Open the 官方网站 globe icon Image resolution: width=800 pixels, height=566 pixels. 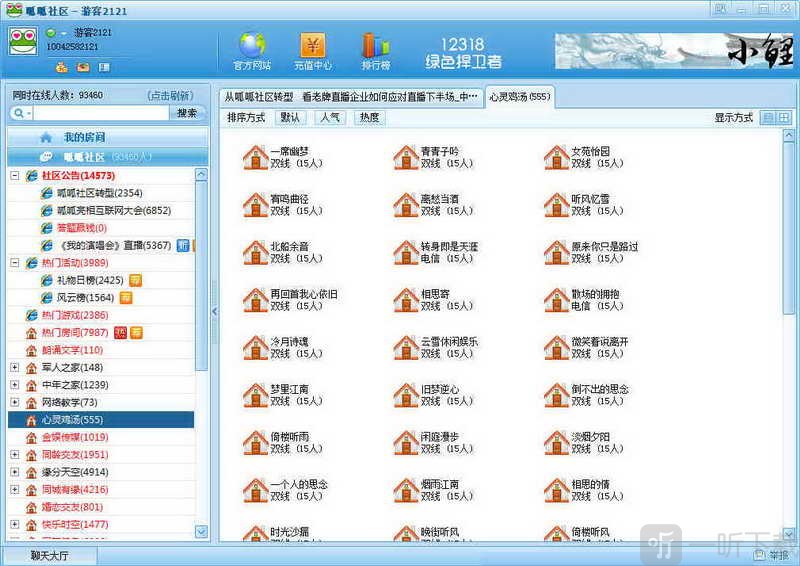coord(252,45)
